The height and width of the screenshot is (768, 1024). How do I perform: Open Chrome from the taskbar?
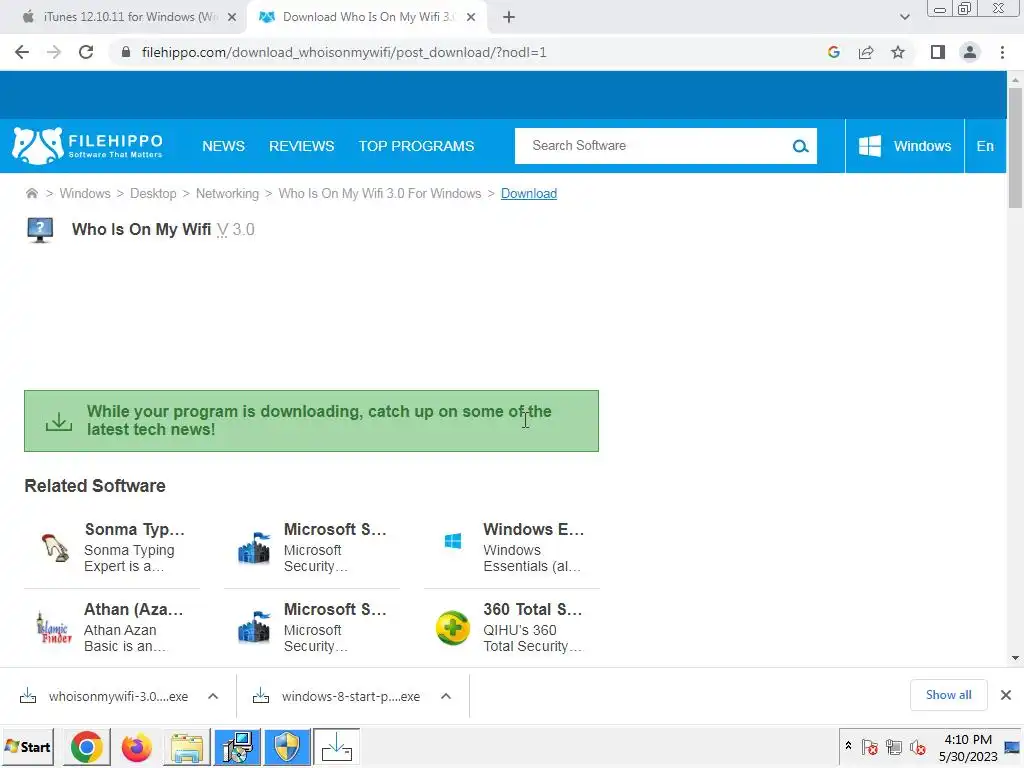(x=87, y=746)
